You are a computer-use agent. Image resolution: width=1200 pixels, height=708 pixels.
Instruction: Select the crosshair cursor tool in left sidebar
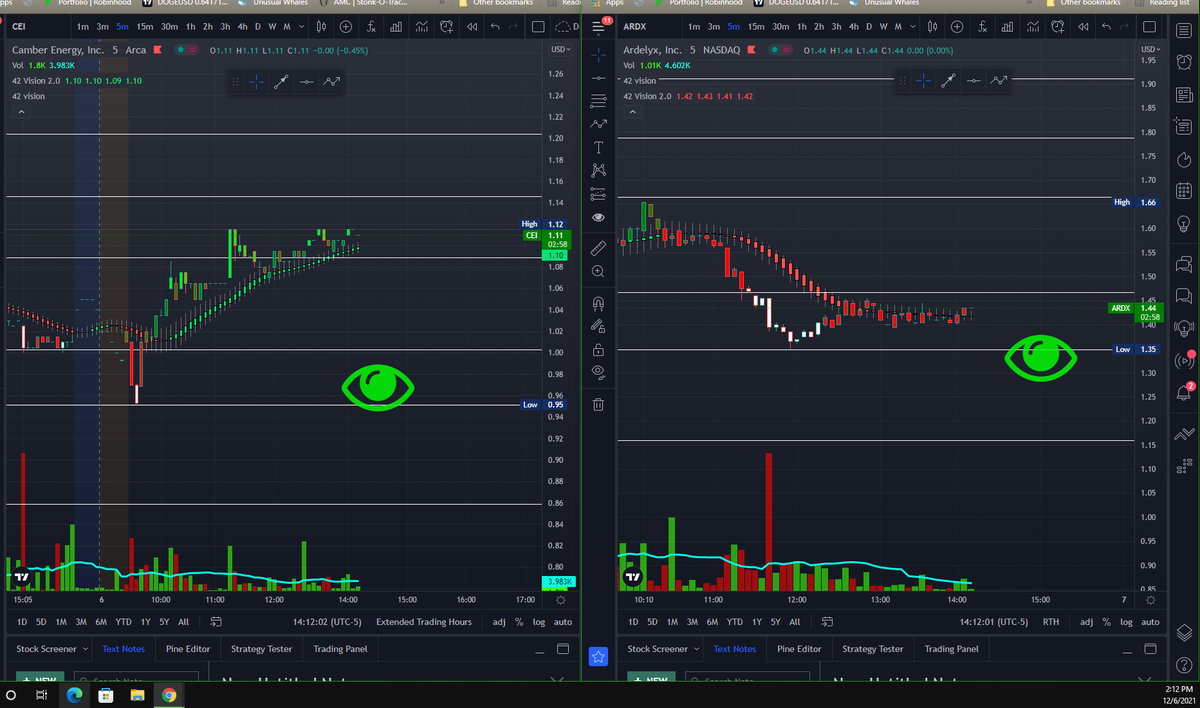coord(598,53)
